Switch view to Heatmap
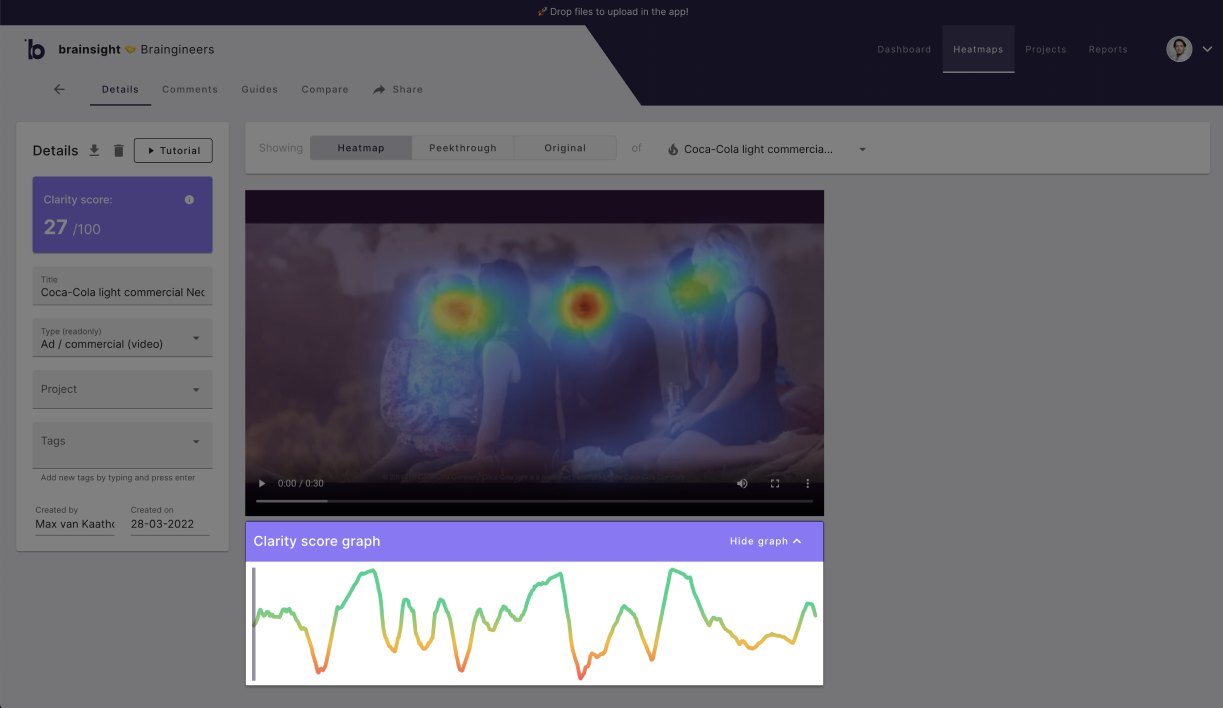The image size is (1223, 708). click(361, 148)
